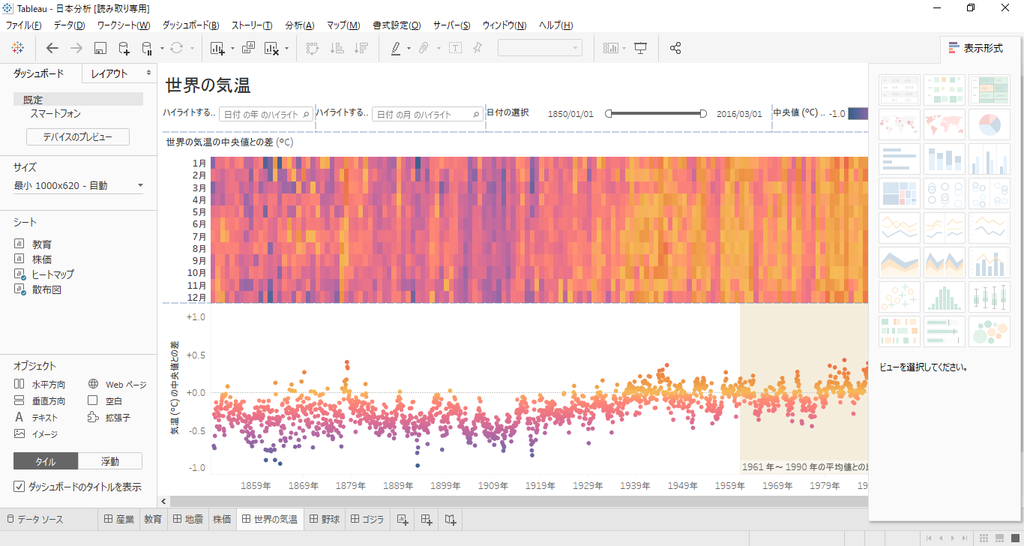Select the box-and-whisker plot in Show Me
The height and width of the screenshot is (546, 1024).
(989, 297)
